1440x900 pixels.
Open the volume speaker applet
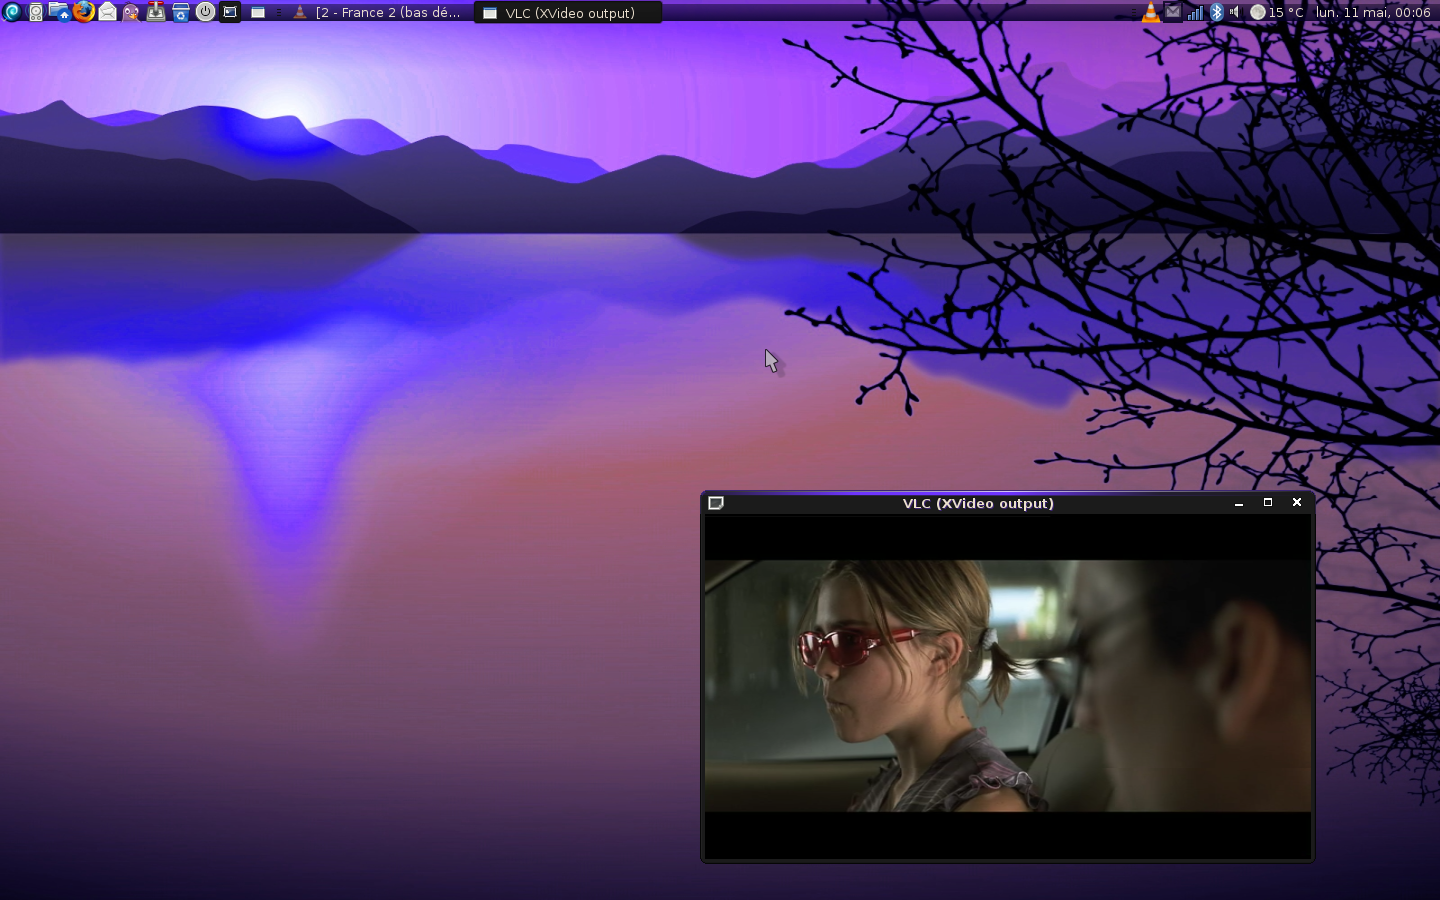point(1235,12)
